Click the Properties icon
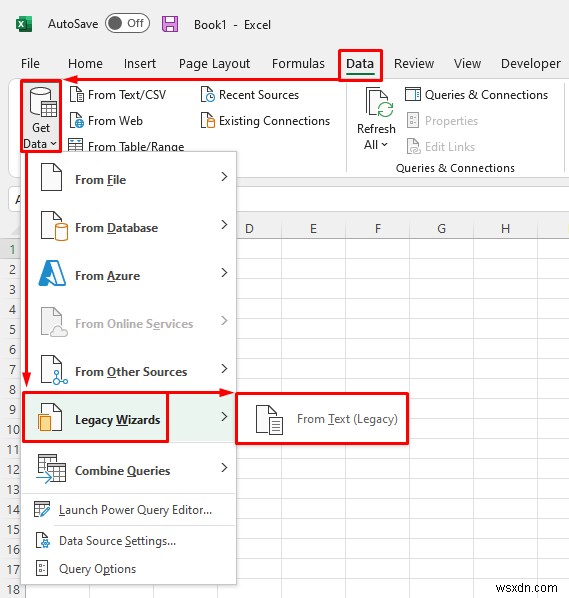569x598 pixels. point(413,120)
